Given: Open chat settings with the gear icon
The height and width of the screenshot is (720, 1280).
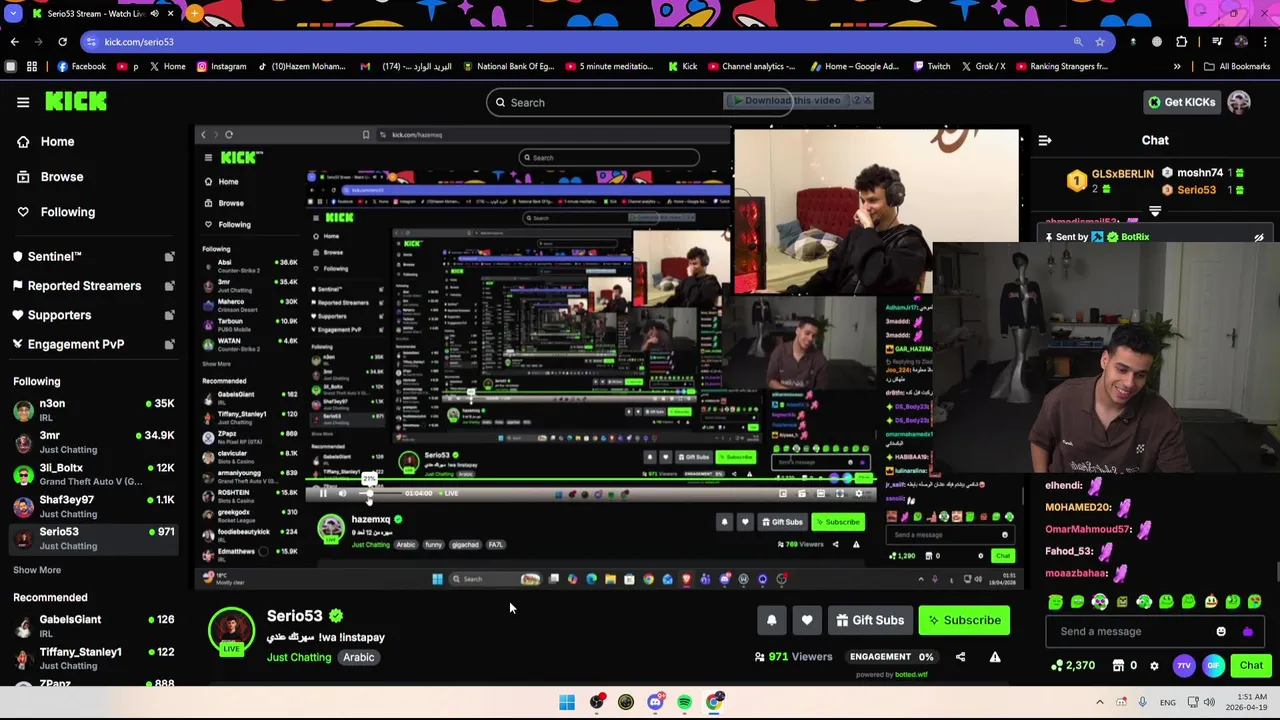Looking at the screenshot, I should pyautogui.click(x=1154, y=666).
